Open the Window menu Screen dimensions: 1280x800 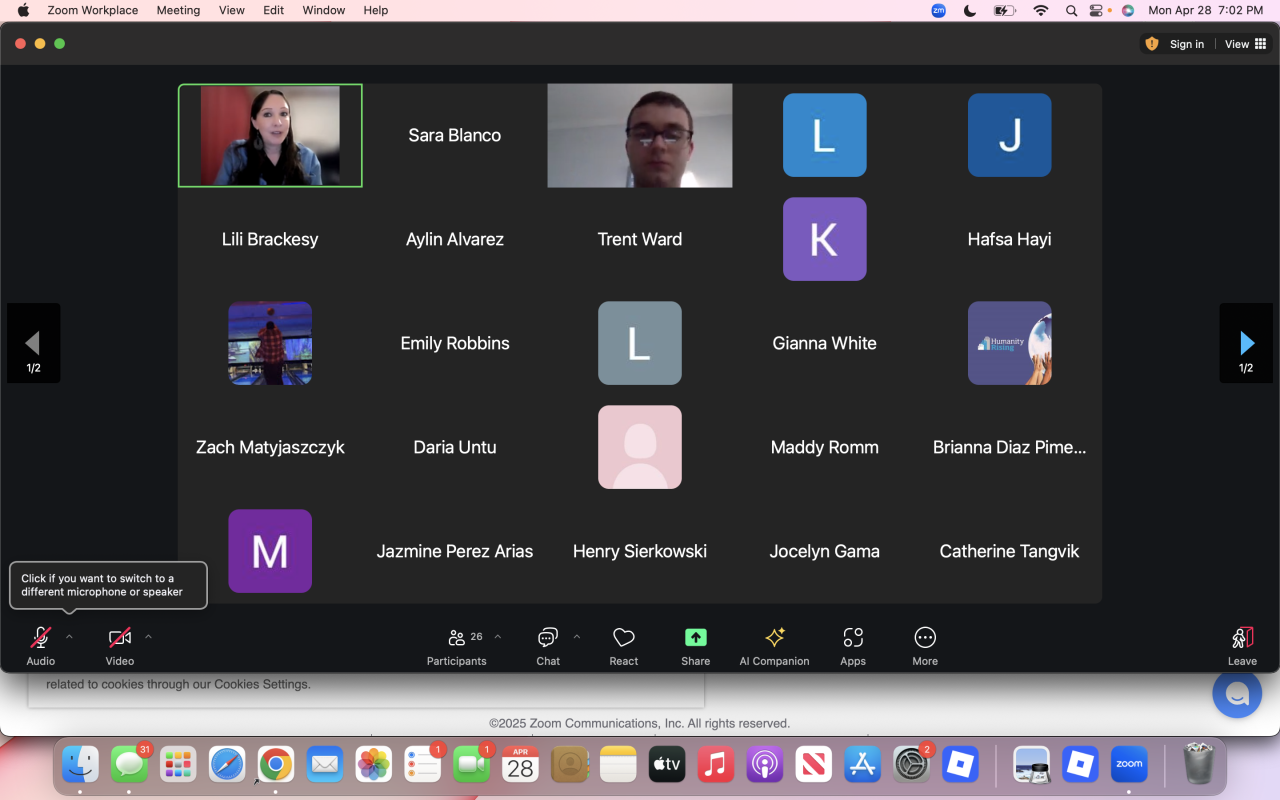click(x=324, y=10)
